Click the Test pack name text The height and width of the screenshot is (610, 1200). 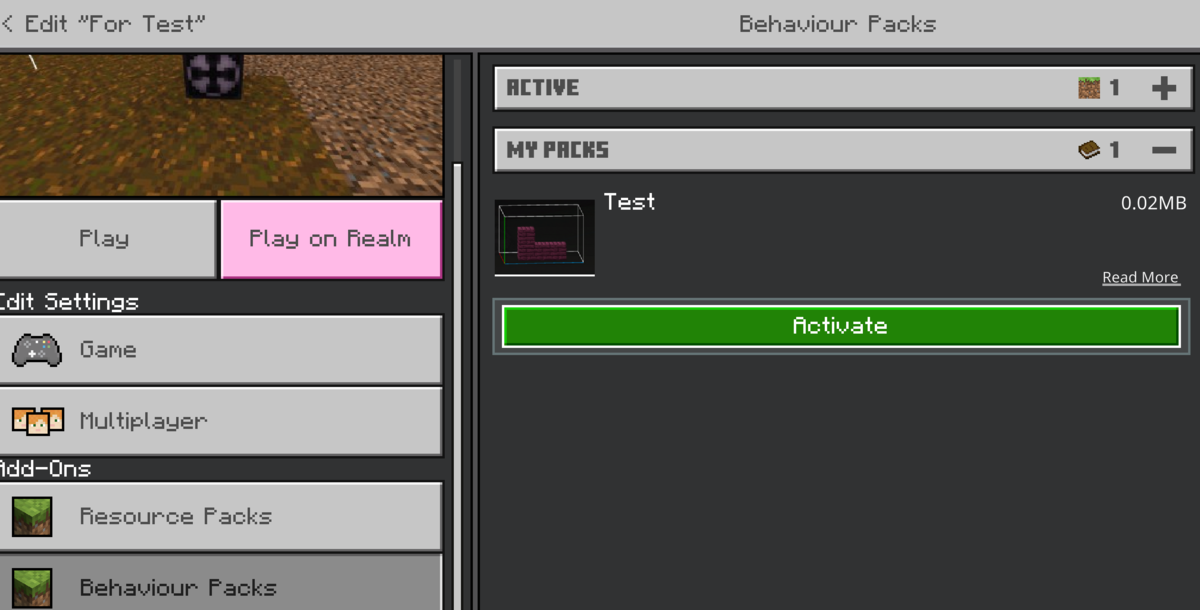pos(630,202)
